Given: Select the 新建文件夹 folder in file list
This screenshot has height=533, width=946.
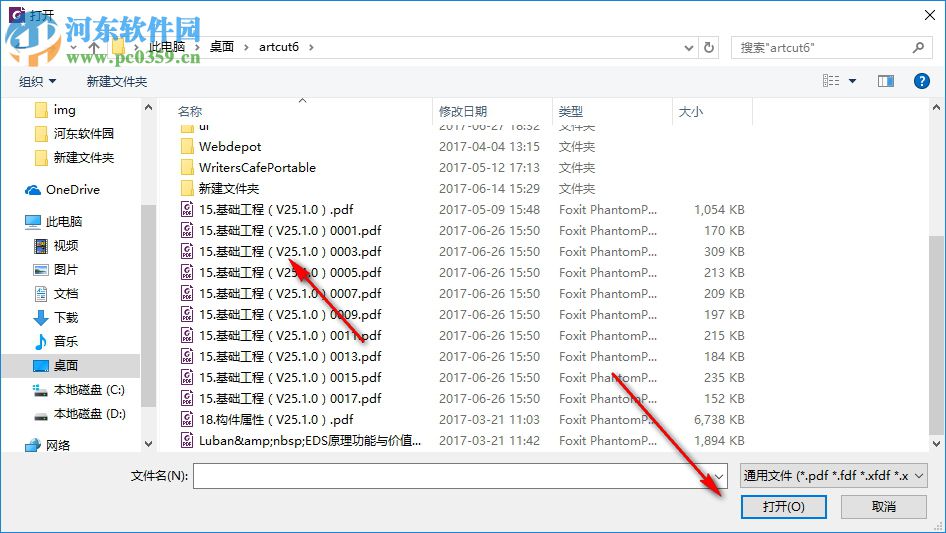Looking at the screenshot, I should pyautogui.click(x=229, y=189).
